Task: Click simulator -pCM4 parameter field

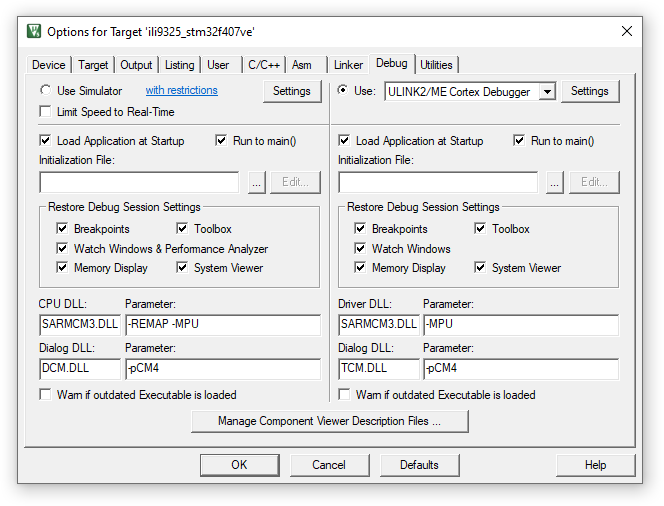Action: (223, 368)
